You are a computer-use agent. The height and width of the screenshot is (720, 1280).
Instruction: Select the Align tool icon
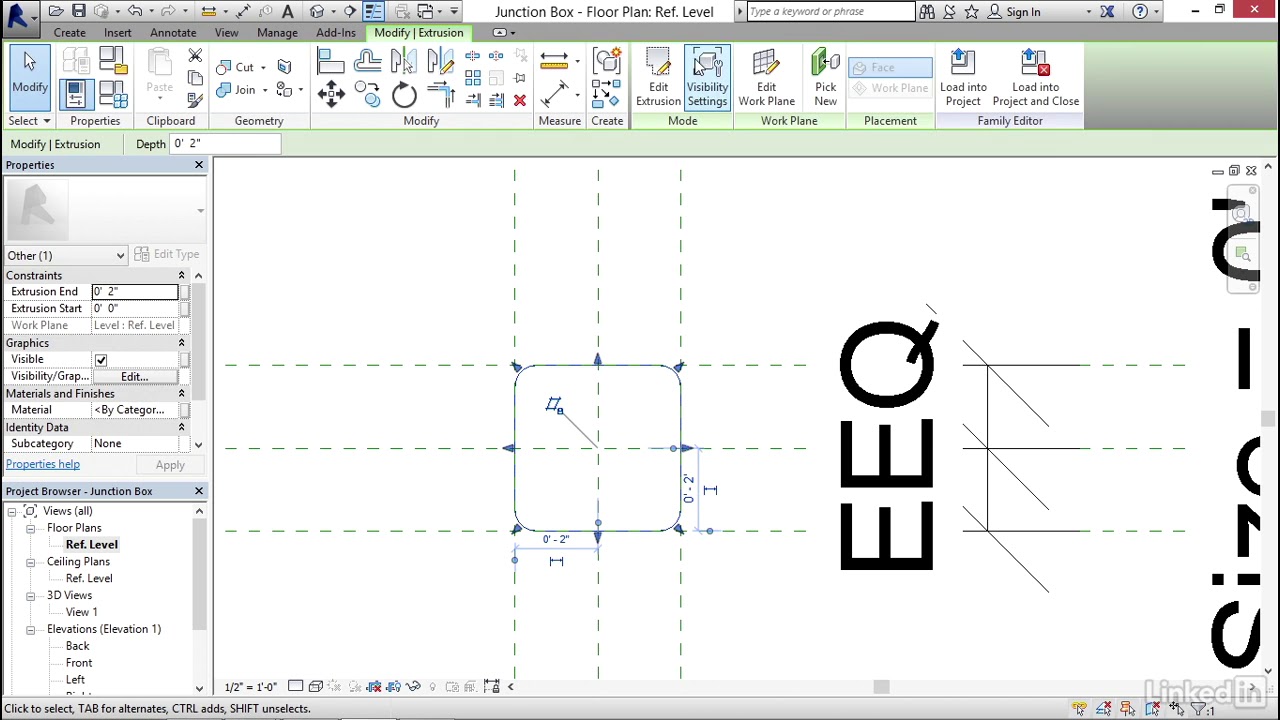(330, 63)
